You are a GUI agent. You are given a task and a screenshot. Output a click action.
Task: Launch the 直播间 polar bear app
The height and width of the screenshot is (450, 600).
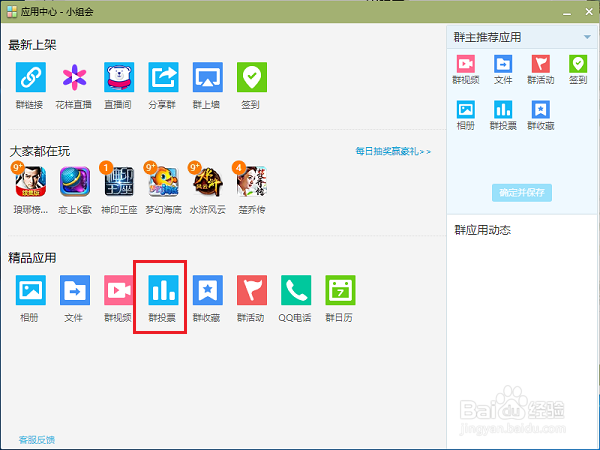click(x=119, y=77)
